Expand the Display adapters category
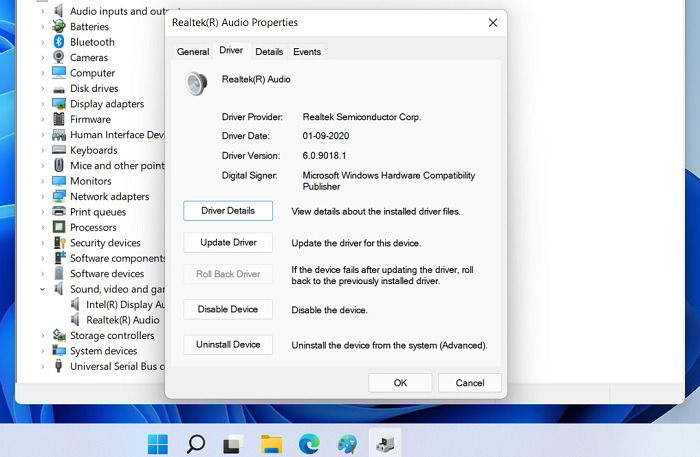Image resolution: width=700 pixels, height=457 pixels. [42, 104]
